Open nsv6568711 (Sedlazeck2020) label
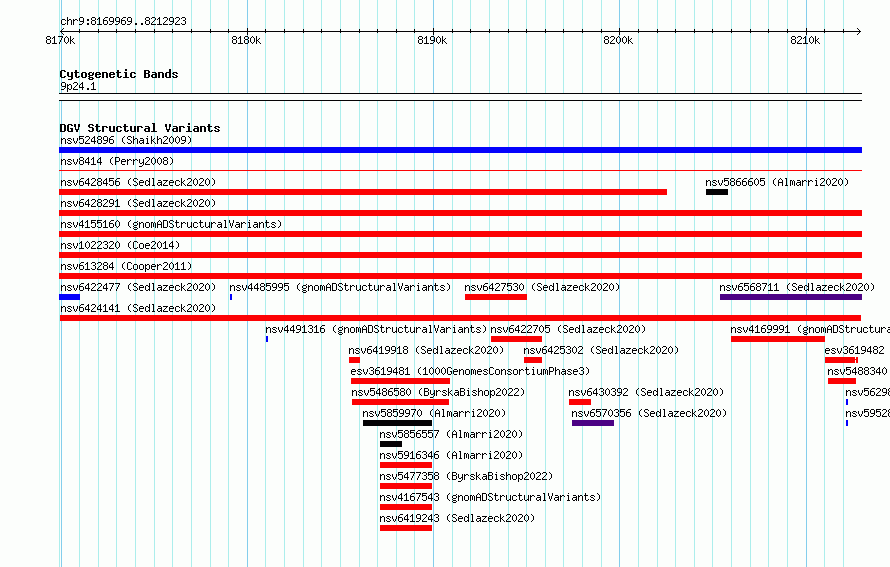Viewport: 890px width, 567px height. [797, 287]
